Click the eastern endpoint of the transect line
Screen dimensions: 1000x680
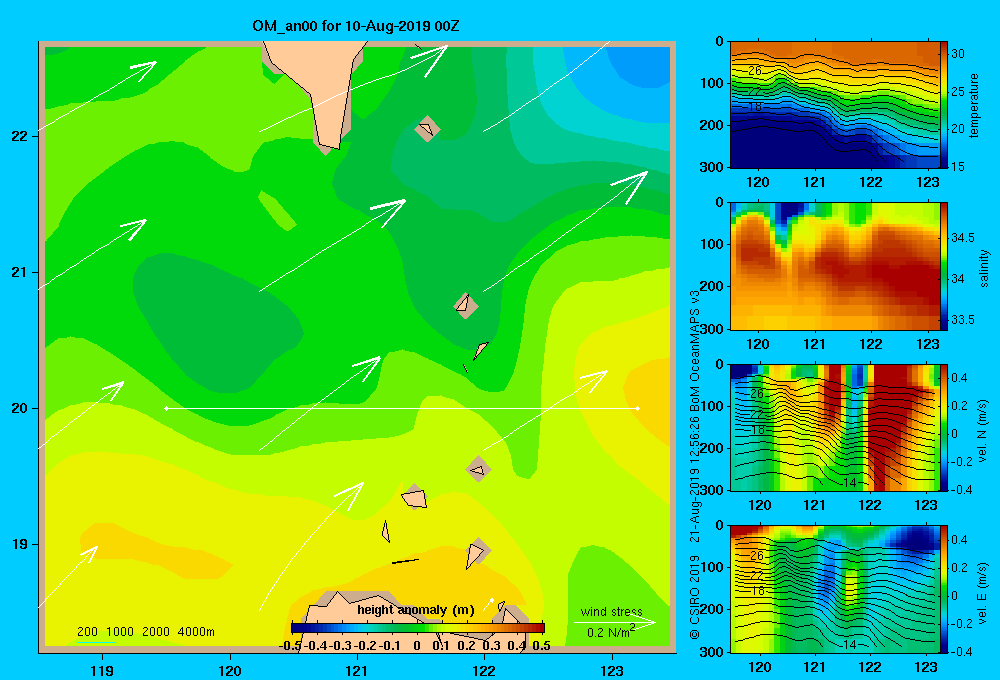pyautogui.click(x=637, y=408)
